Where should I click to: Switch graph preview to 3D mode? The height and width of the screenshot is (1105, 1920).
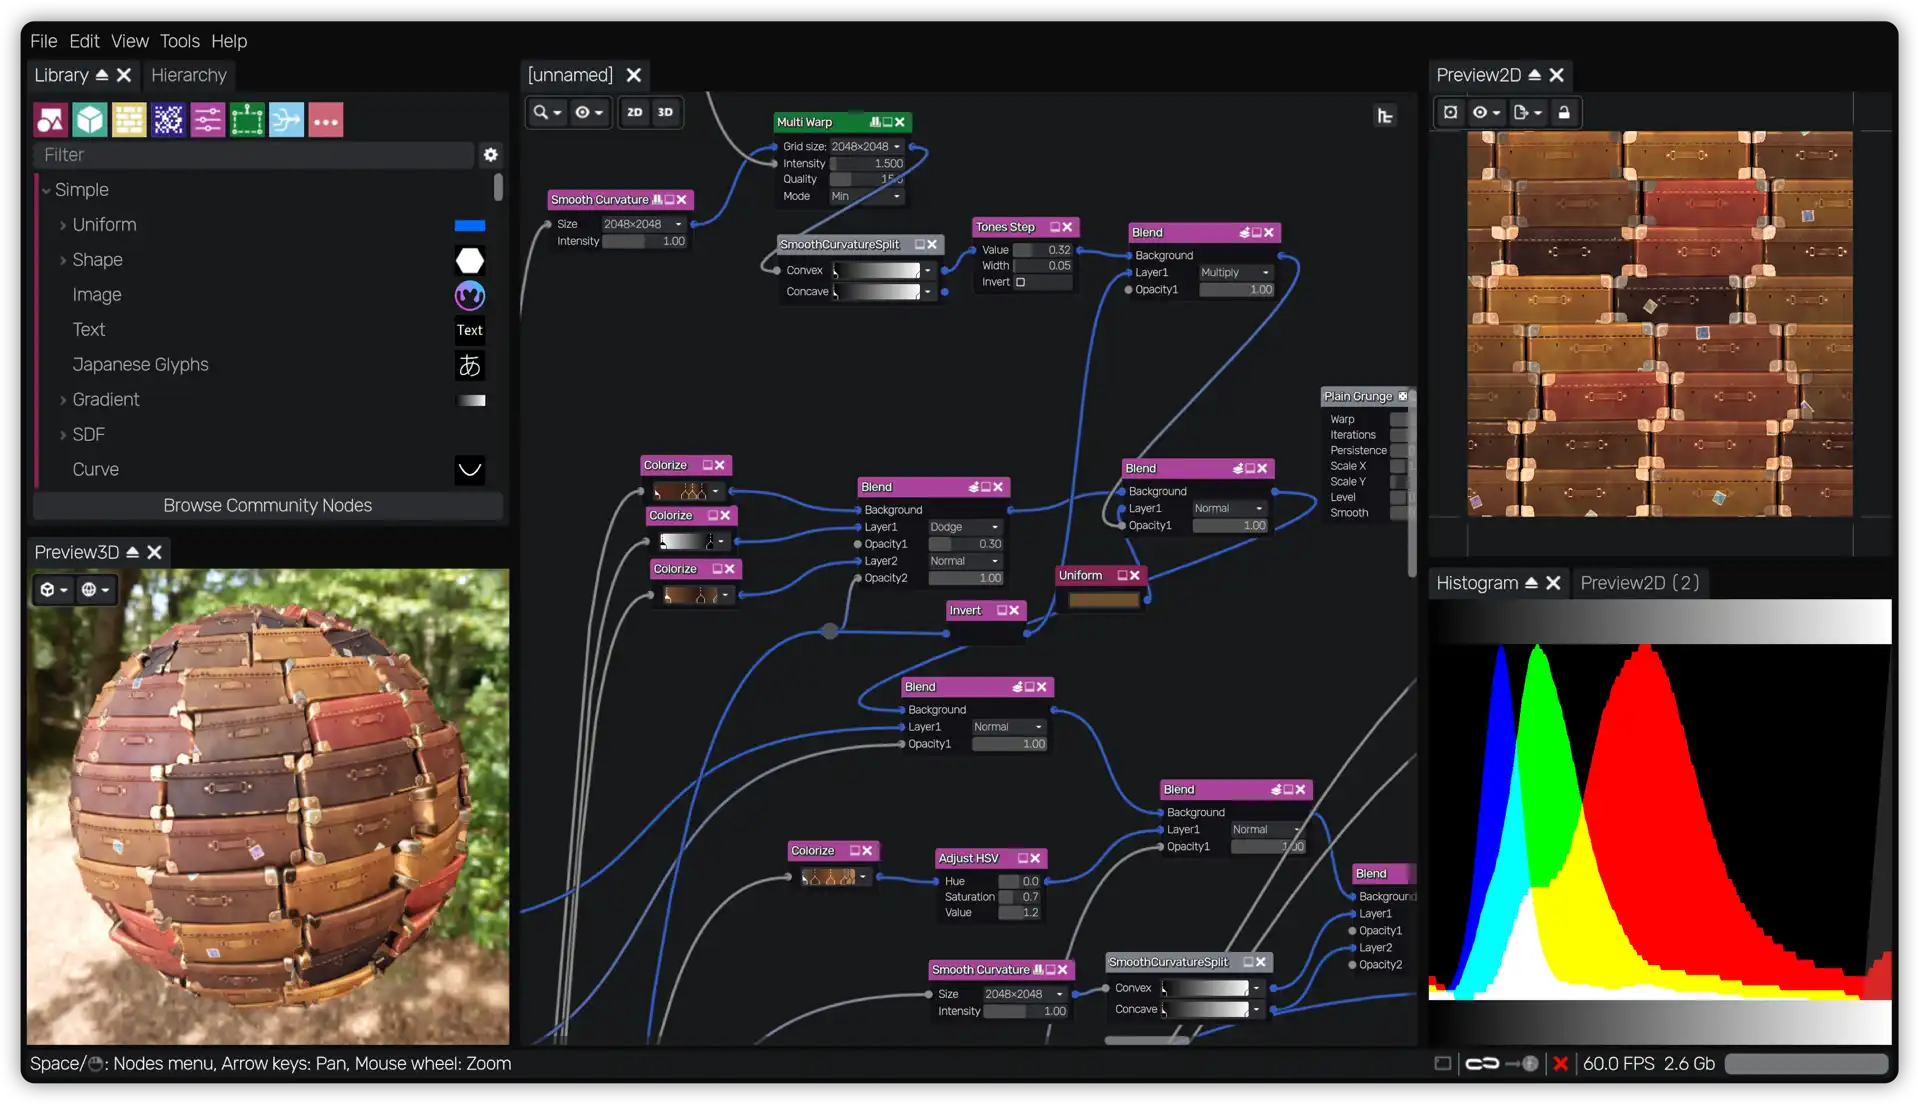pos(665,113)
